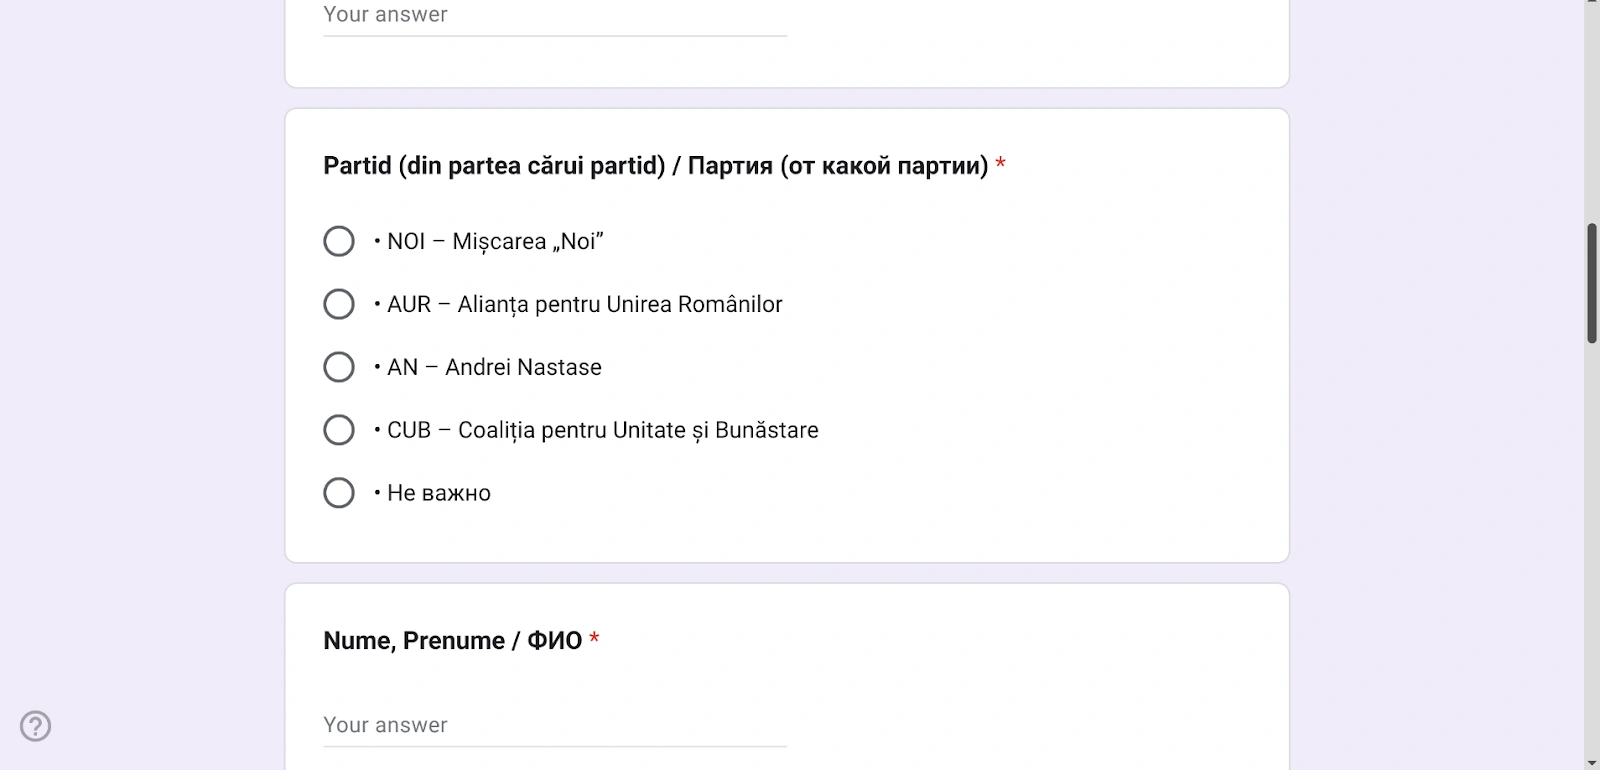Click the 'Coaliția pentru Unitate și Bunăstare' label
This screenshot has height=770, width=1600.
coord(637,430)
